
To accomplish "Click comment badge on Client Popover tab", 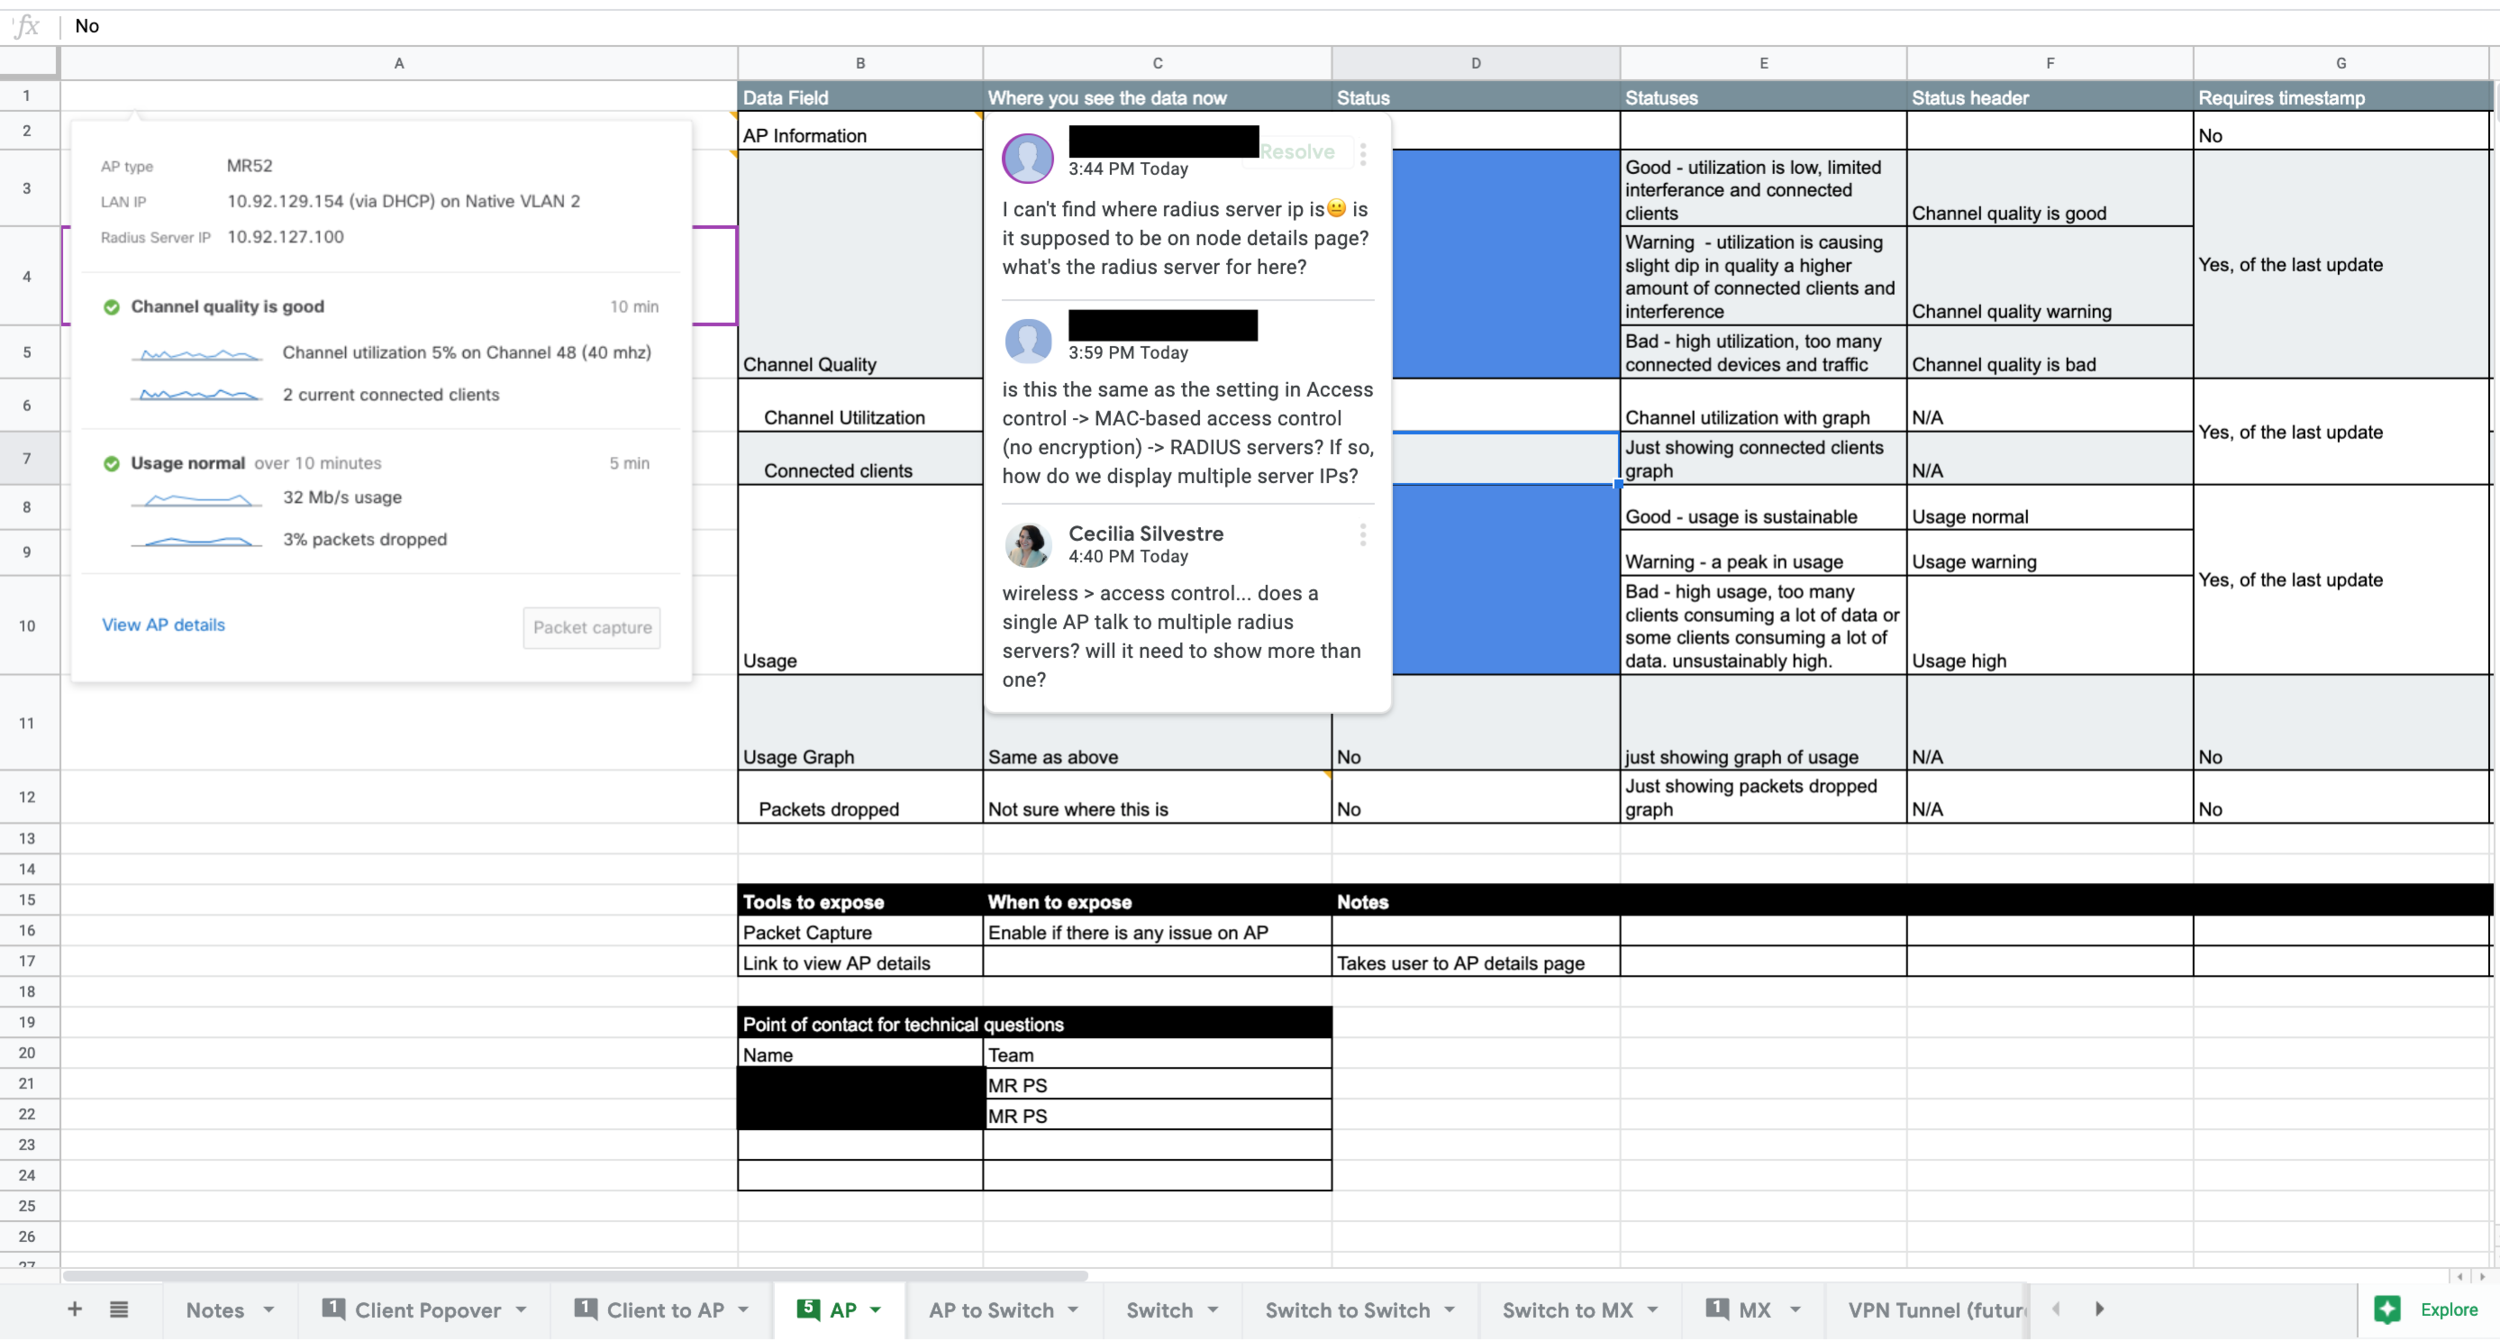I will 334,1309.
